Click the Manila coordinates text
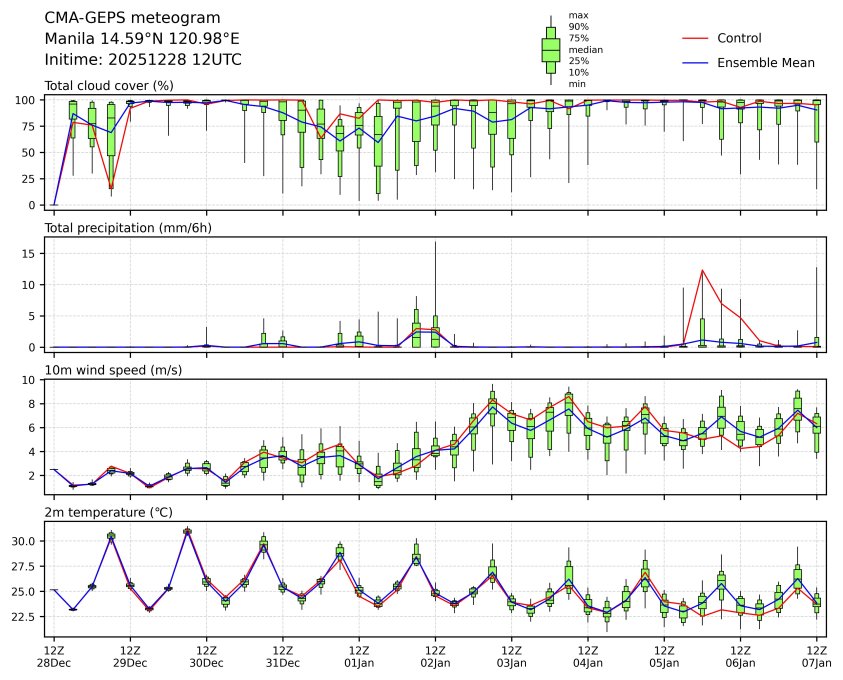The width and height of the screenshot is (843, 680). pyautogui.click(x=142, y=39)
